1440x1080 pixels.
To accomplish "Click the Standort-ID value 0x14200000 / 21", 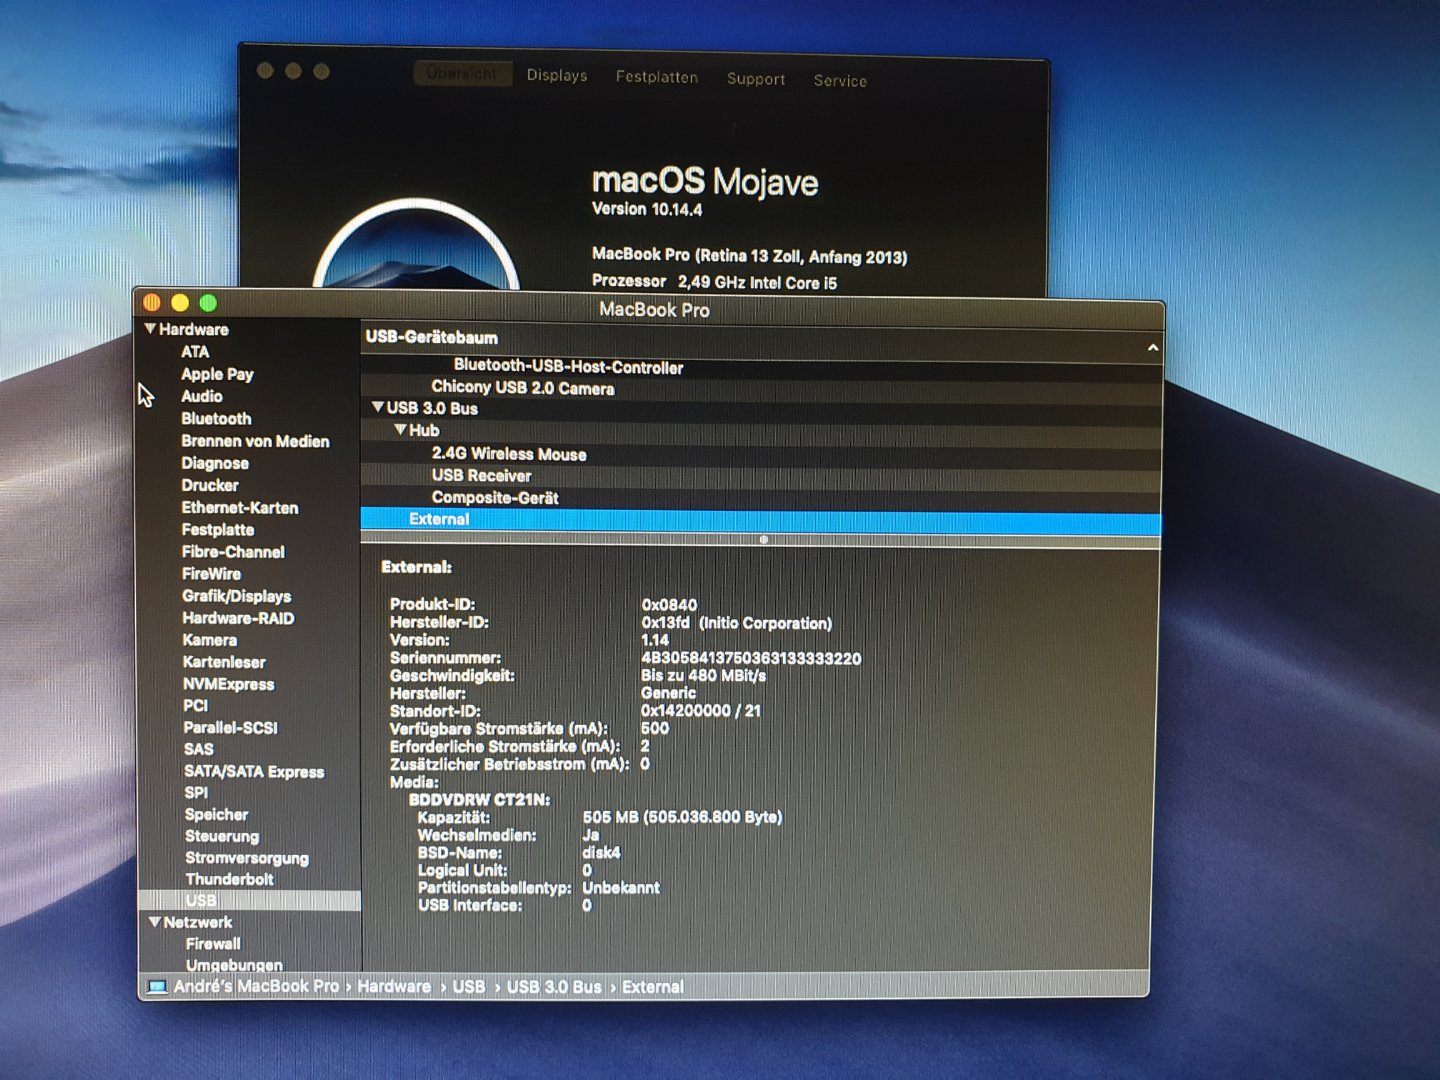I will click(701, 711).
